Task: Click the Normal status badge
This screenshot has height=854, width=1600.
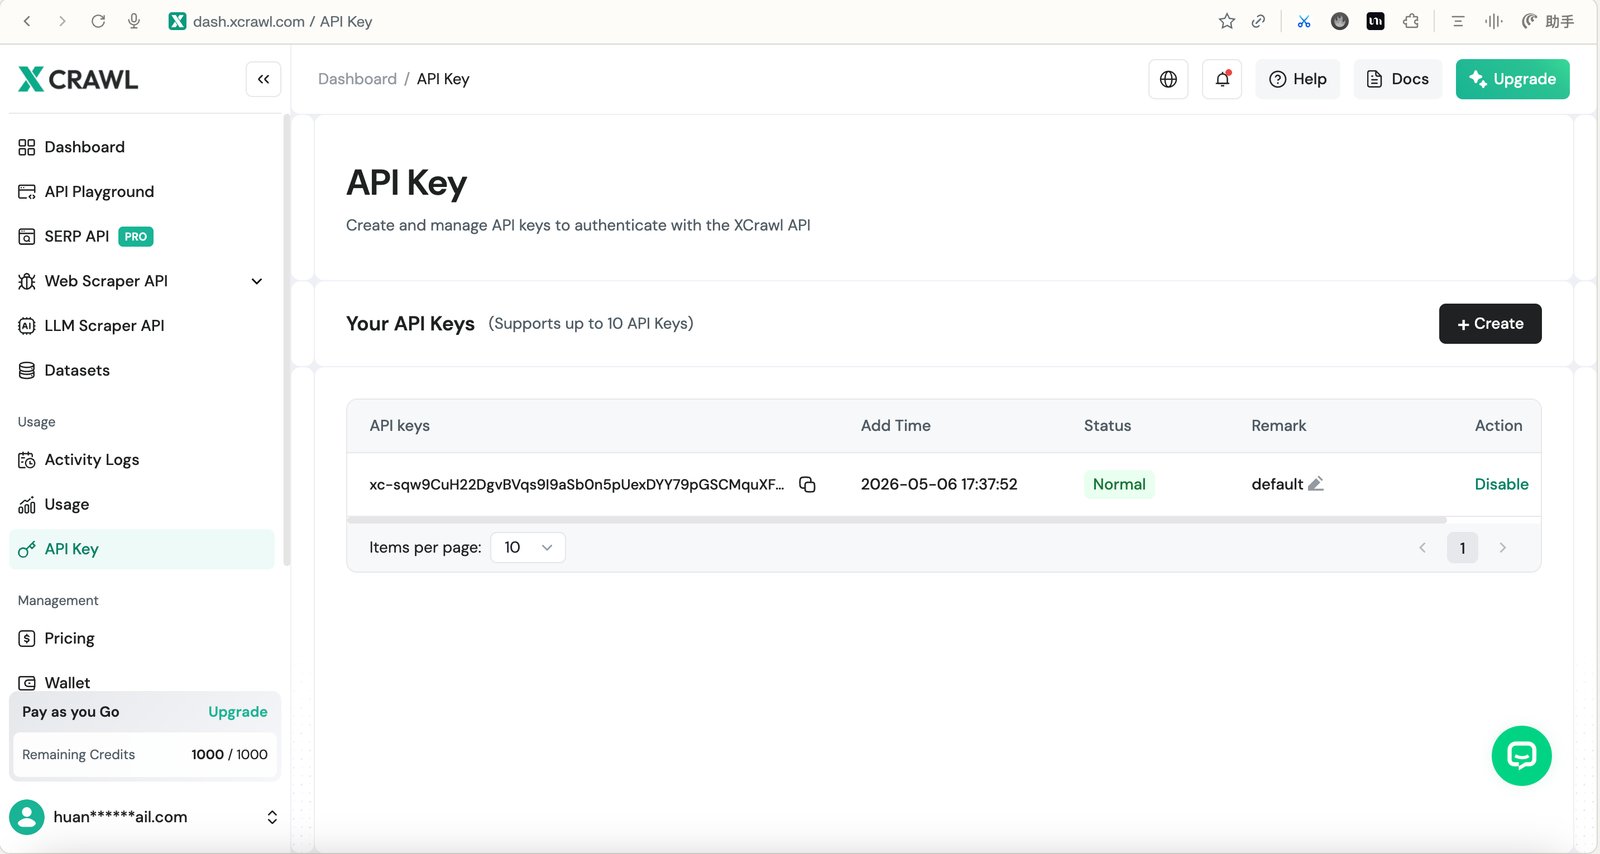Action: click(1119, 484)
